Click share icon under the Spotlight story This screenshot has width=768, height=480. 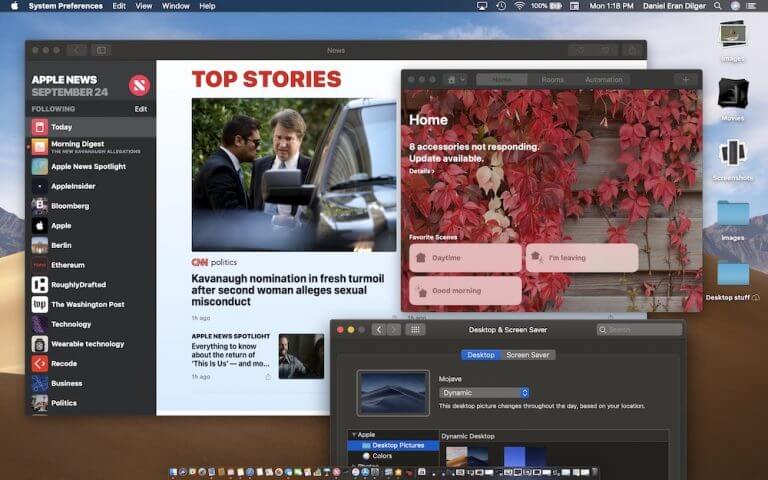268,377
